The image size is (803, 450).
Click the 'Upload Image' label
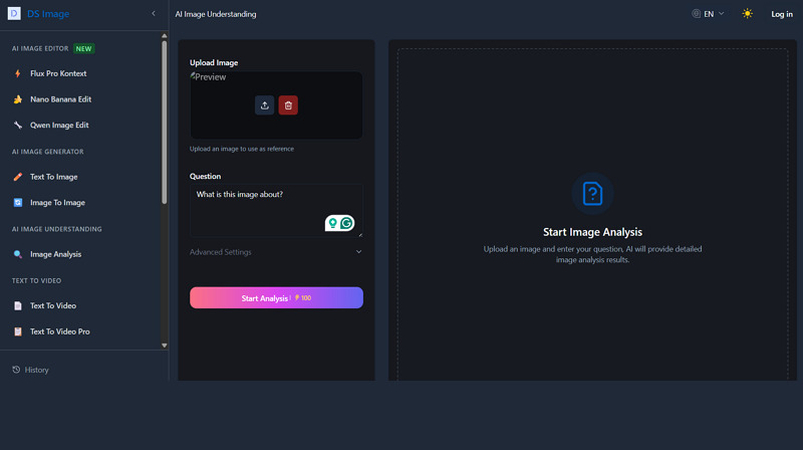point(214,62)
